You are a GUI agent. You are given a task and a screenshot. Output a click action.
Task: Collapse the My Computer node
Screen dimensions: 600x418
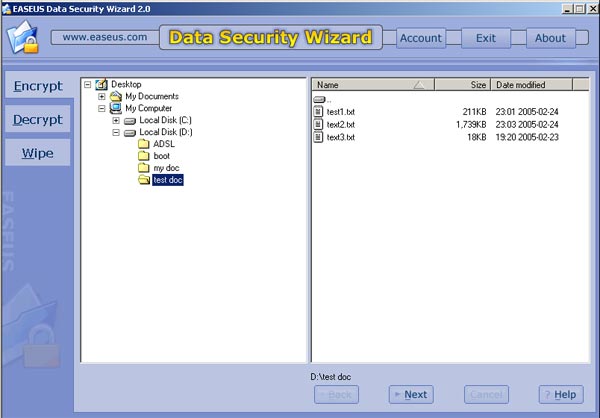click(x=101, y=108)
